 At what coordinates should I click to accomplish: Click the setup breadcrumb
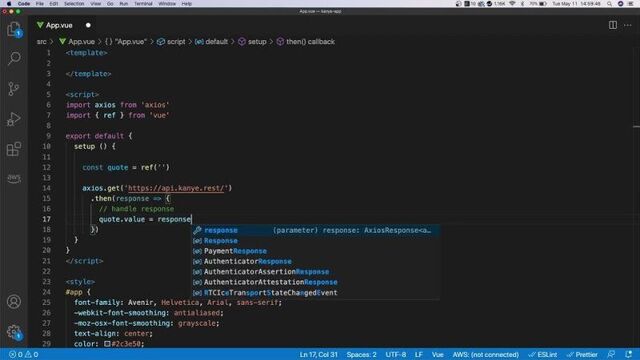pos(252,42)
